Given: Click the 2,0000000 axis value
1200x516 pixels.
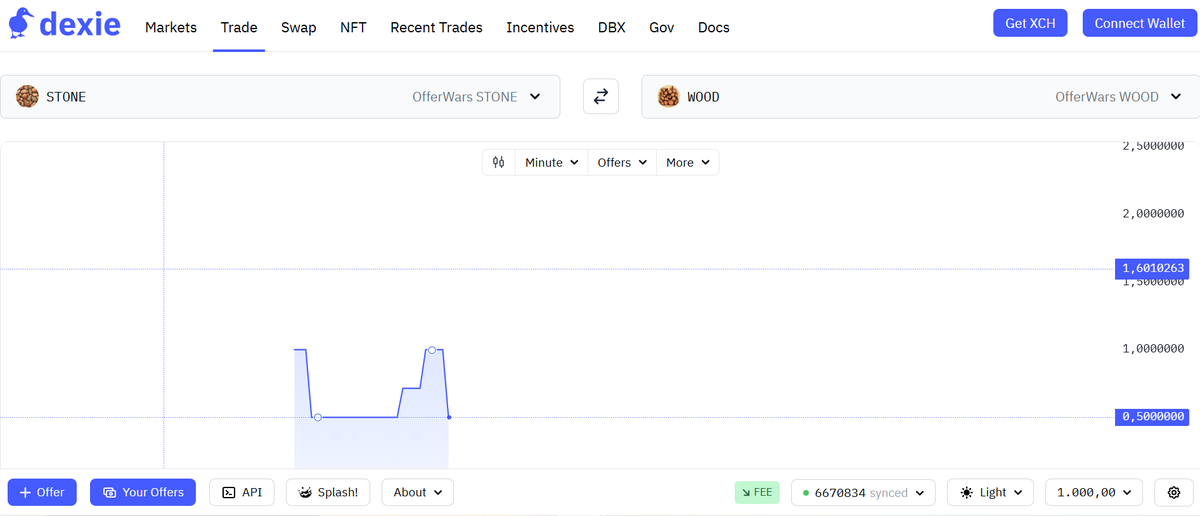Looking at the screenshot, I should coord(1153,213).
